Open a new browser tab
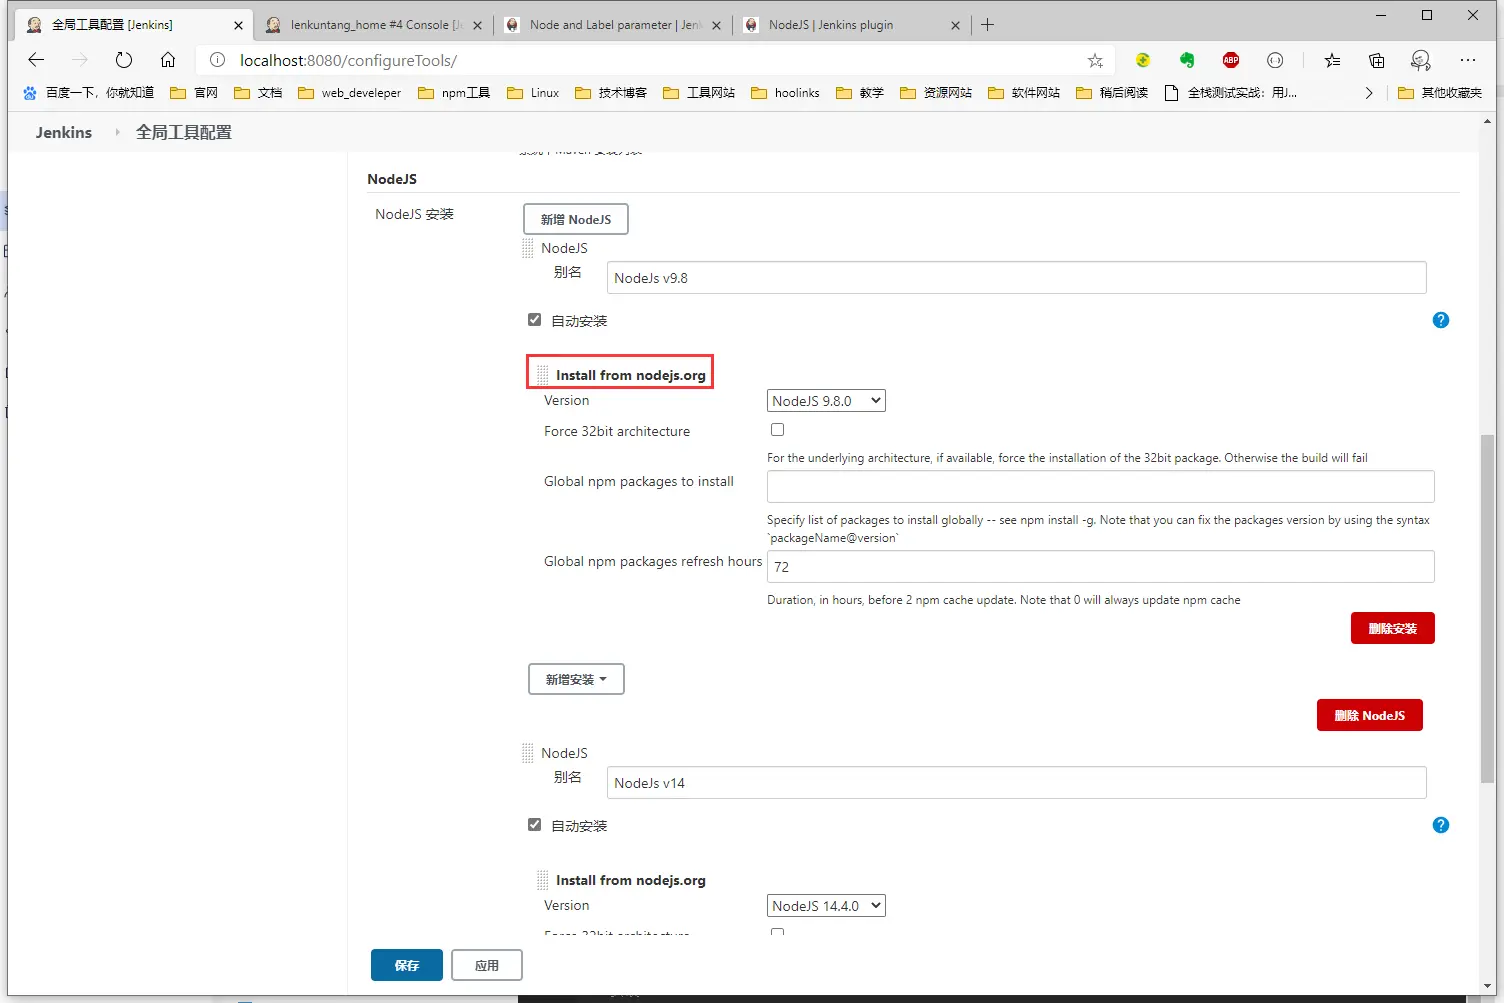Viewport: 1504px width, 1003px height. [x=987, y=24]
